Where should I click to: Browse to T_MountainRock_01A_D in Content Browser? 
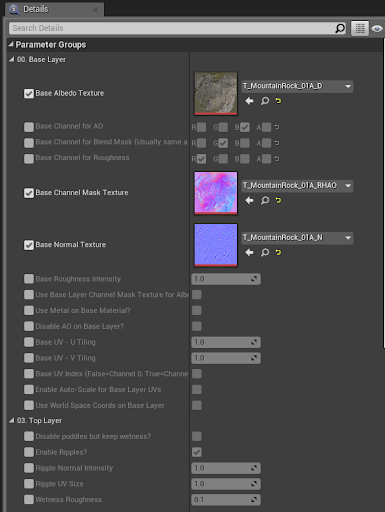click(x=265, y=101)
